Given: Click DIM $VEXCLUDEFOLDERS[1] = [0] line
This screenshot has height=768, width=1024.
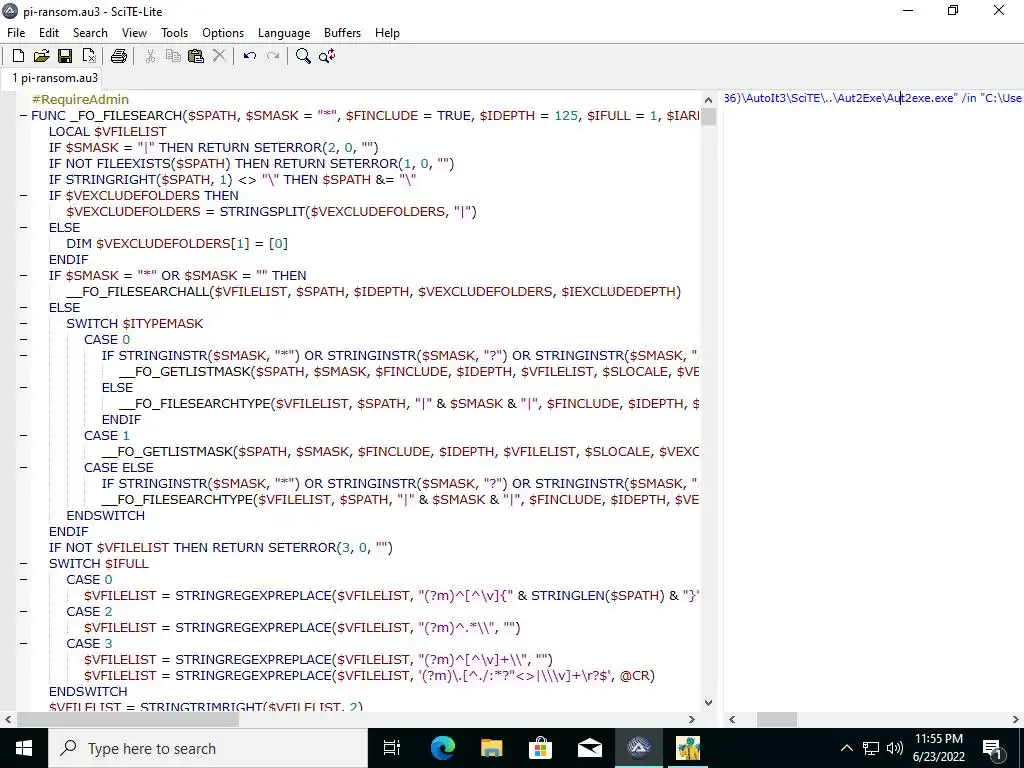Looking at the screenshot, I should click(177, 244).
